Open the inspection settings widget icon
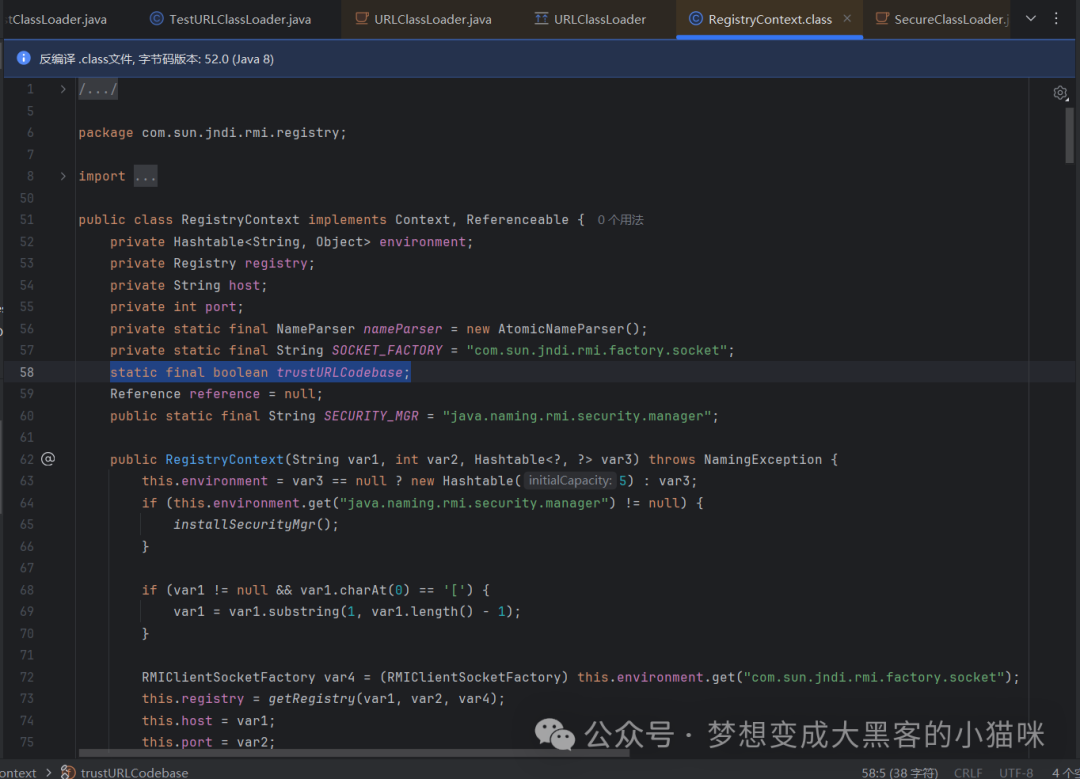The image size is (1080, 779). [x=1060, y=93]
